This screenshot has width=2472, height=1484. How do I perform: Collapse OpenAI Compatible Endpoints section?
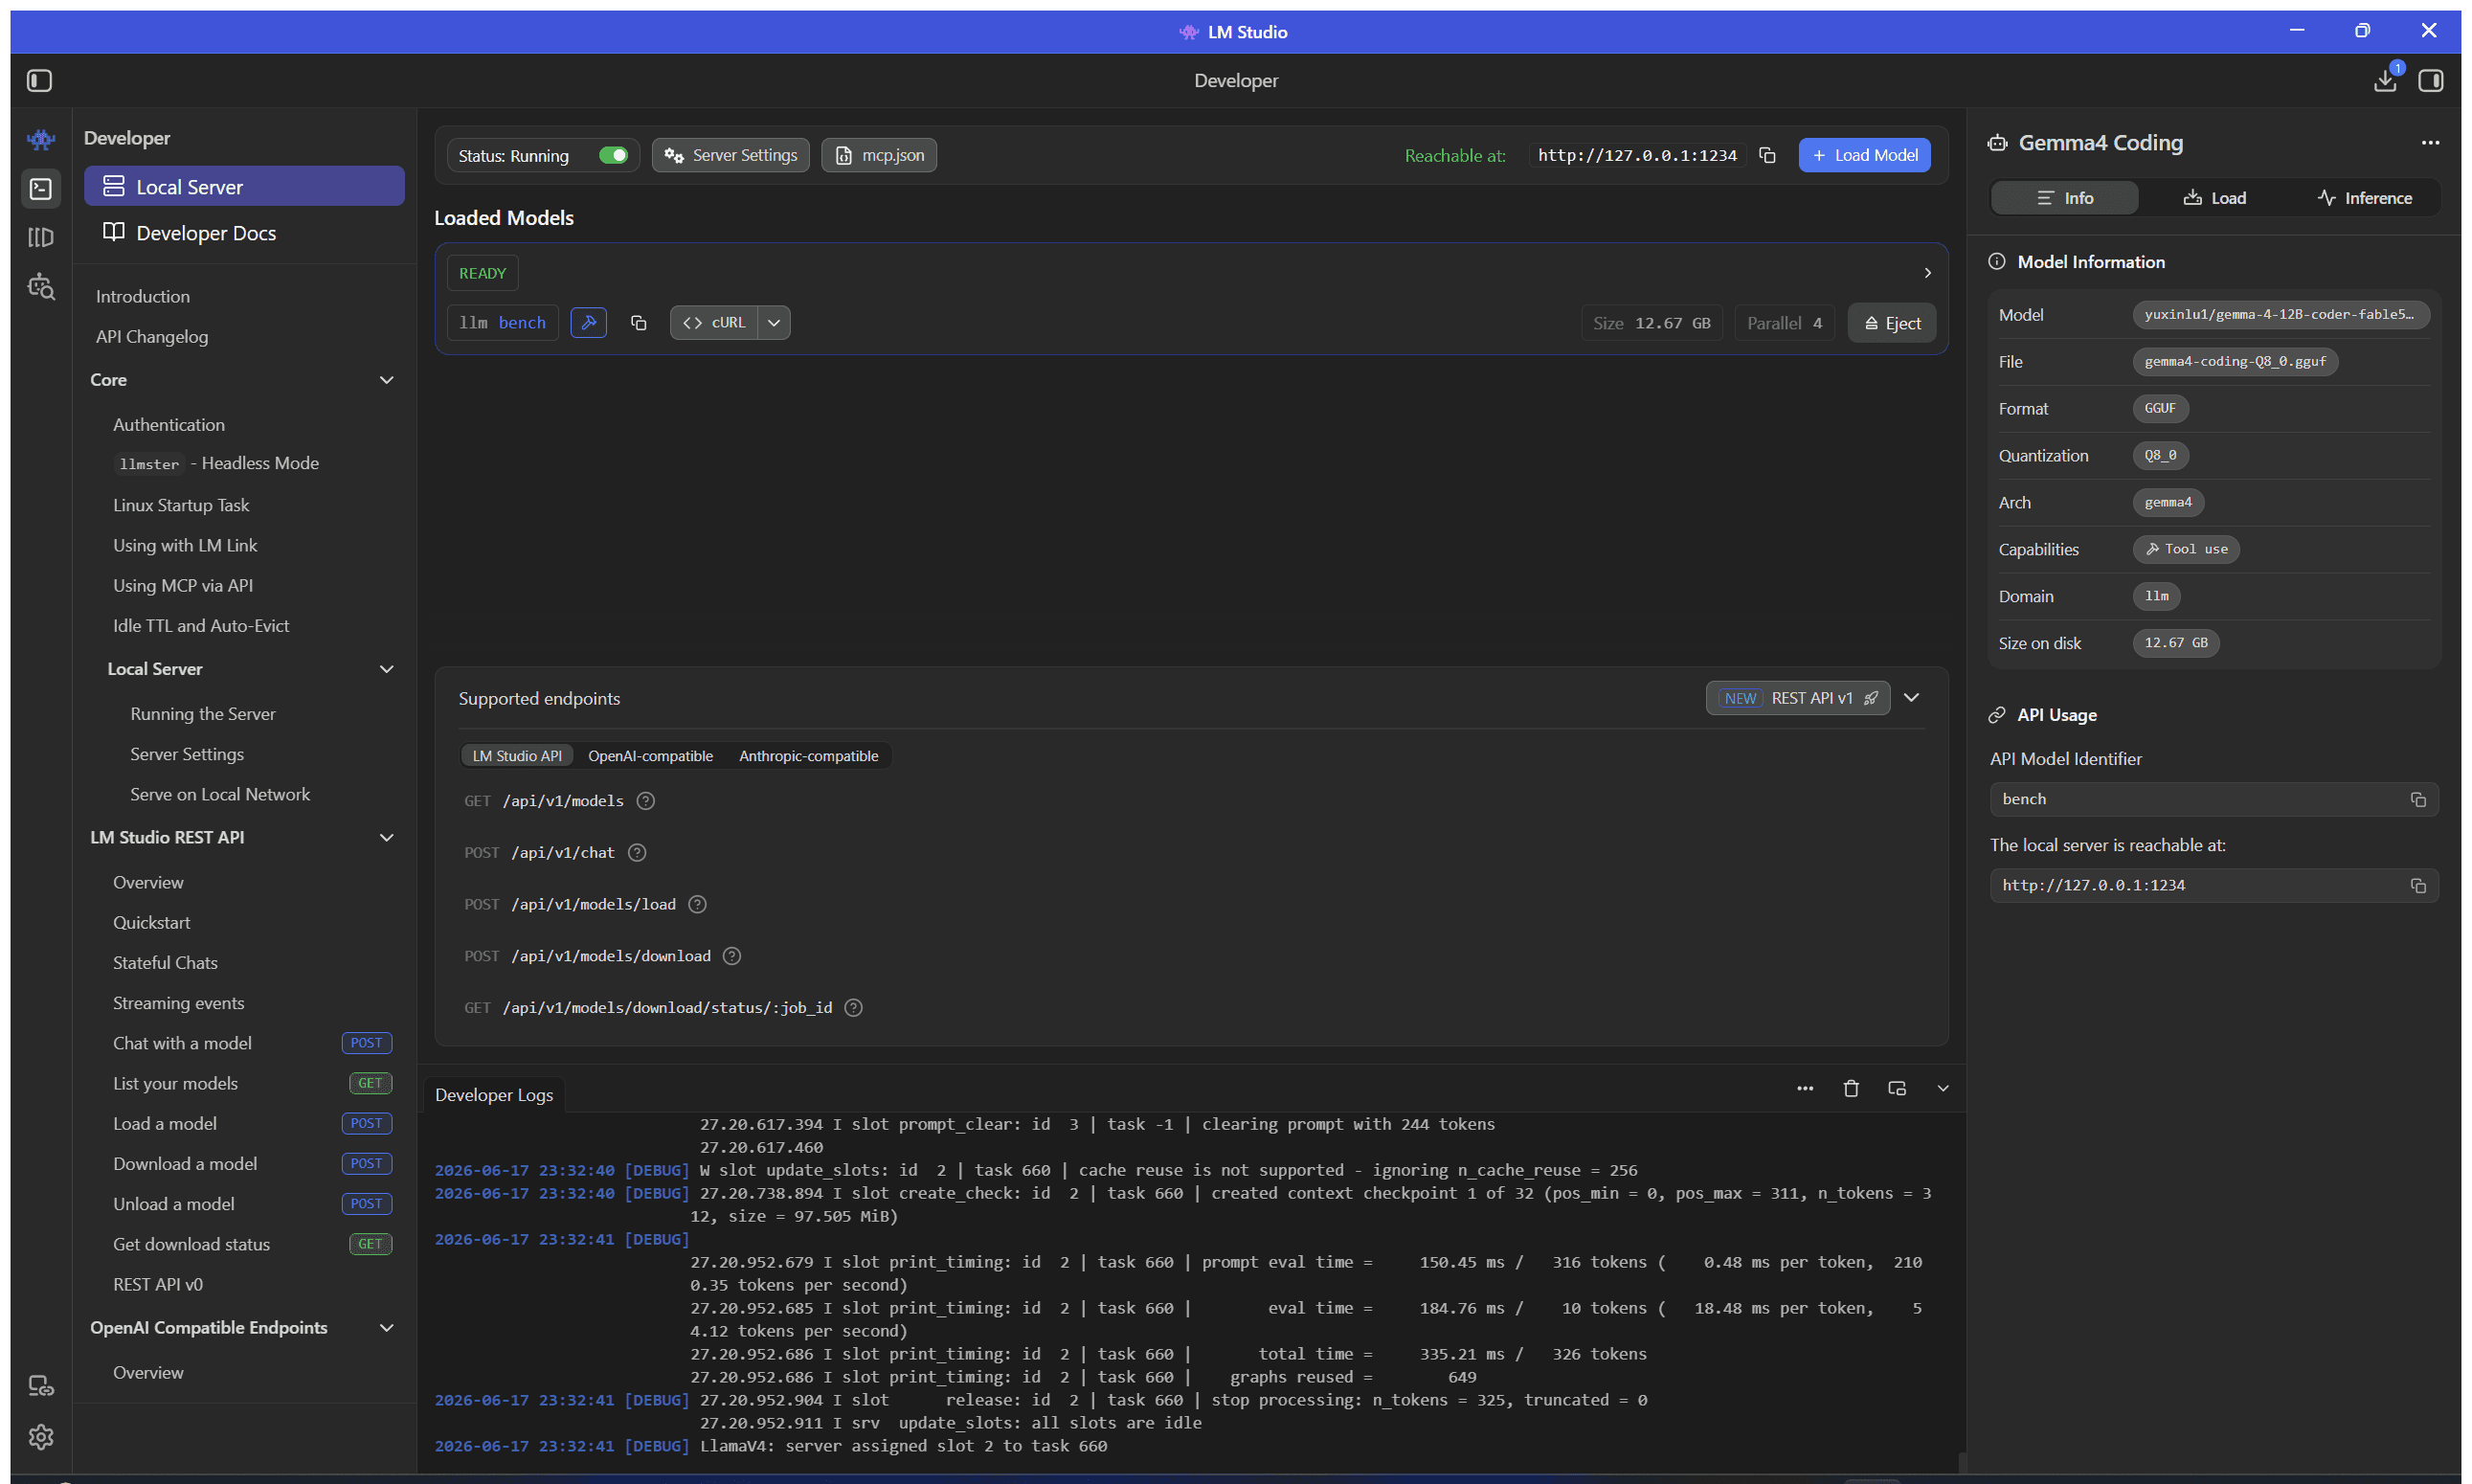pos(387,1327)
